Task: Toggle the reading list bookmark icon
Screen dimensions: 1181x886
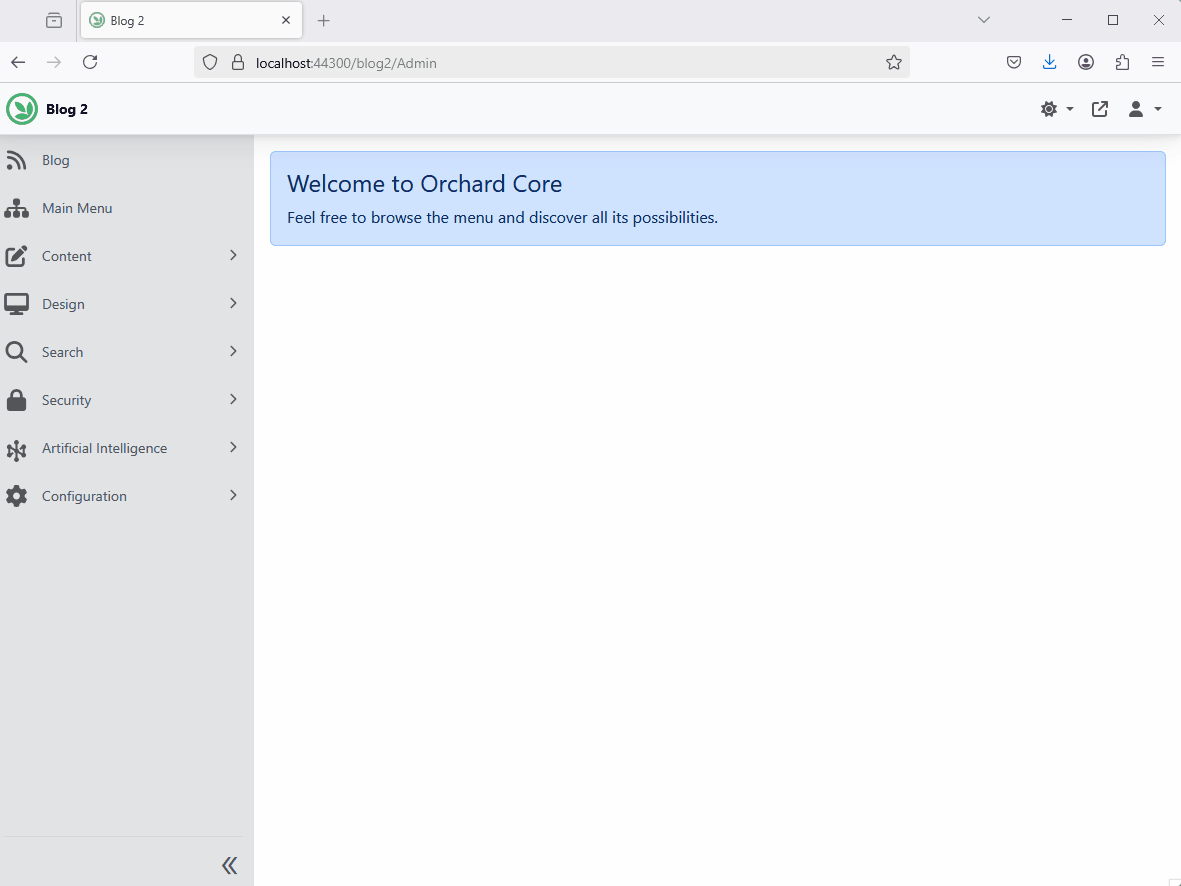Action: (x=1013, y=62)
